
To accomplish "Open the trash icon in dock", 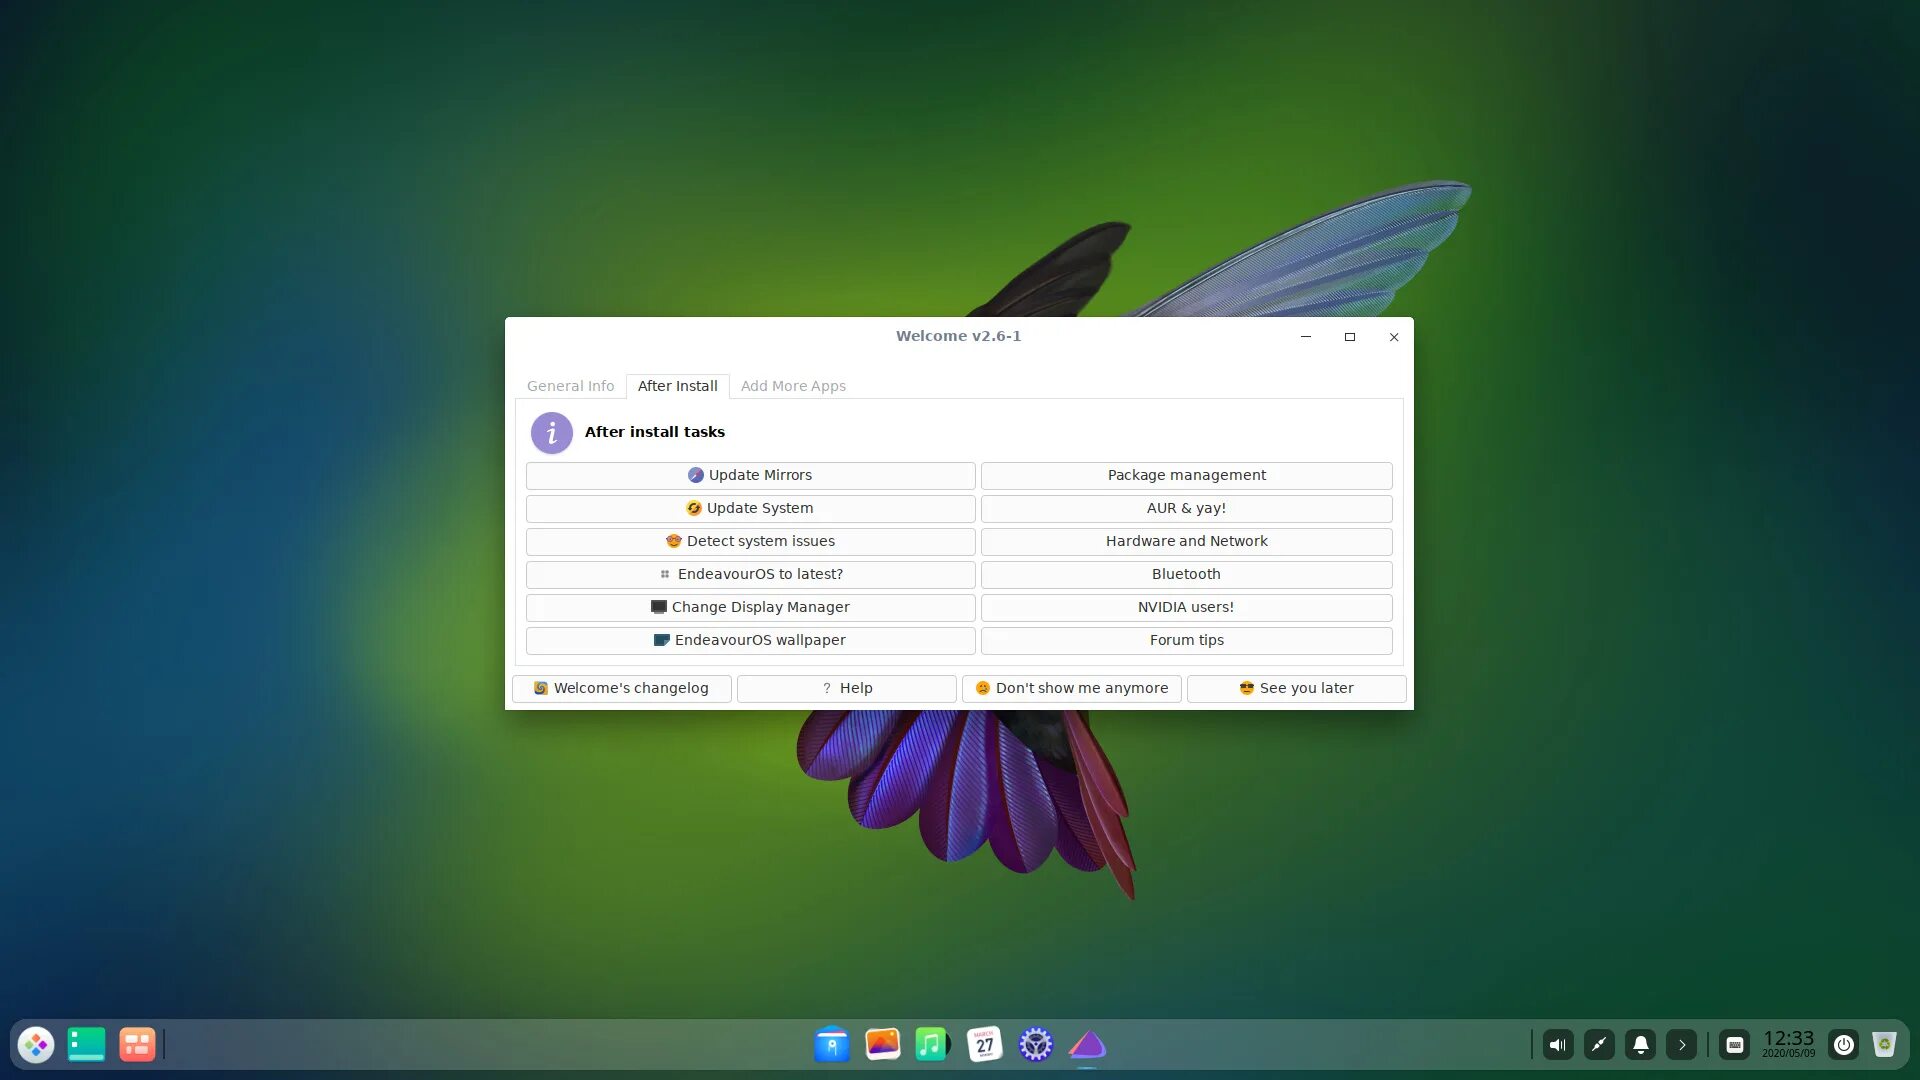I will point(1884,1045).
